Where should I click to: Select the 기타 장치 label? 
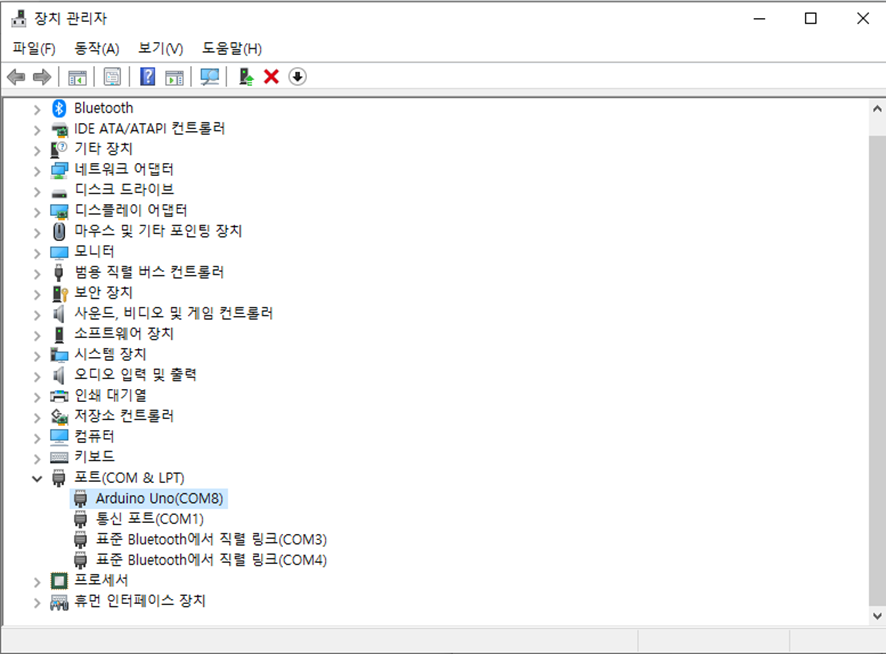coord(103,149)
